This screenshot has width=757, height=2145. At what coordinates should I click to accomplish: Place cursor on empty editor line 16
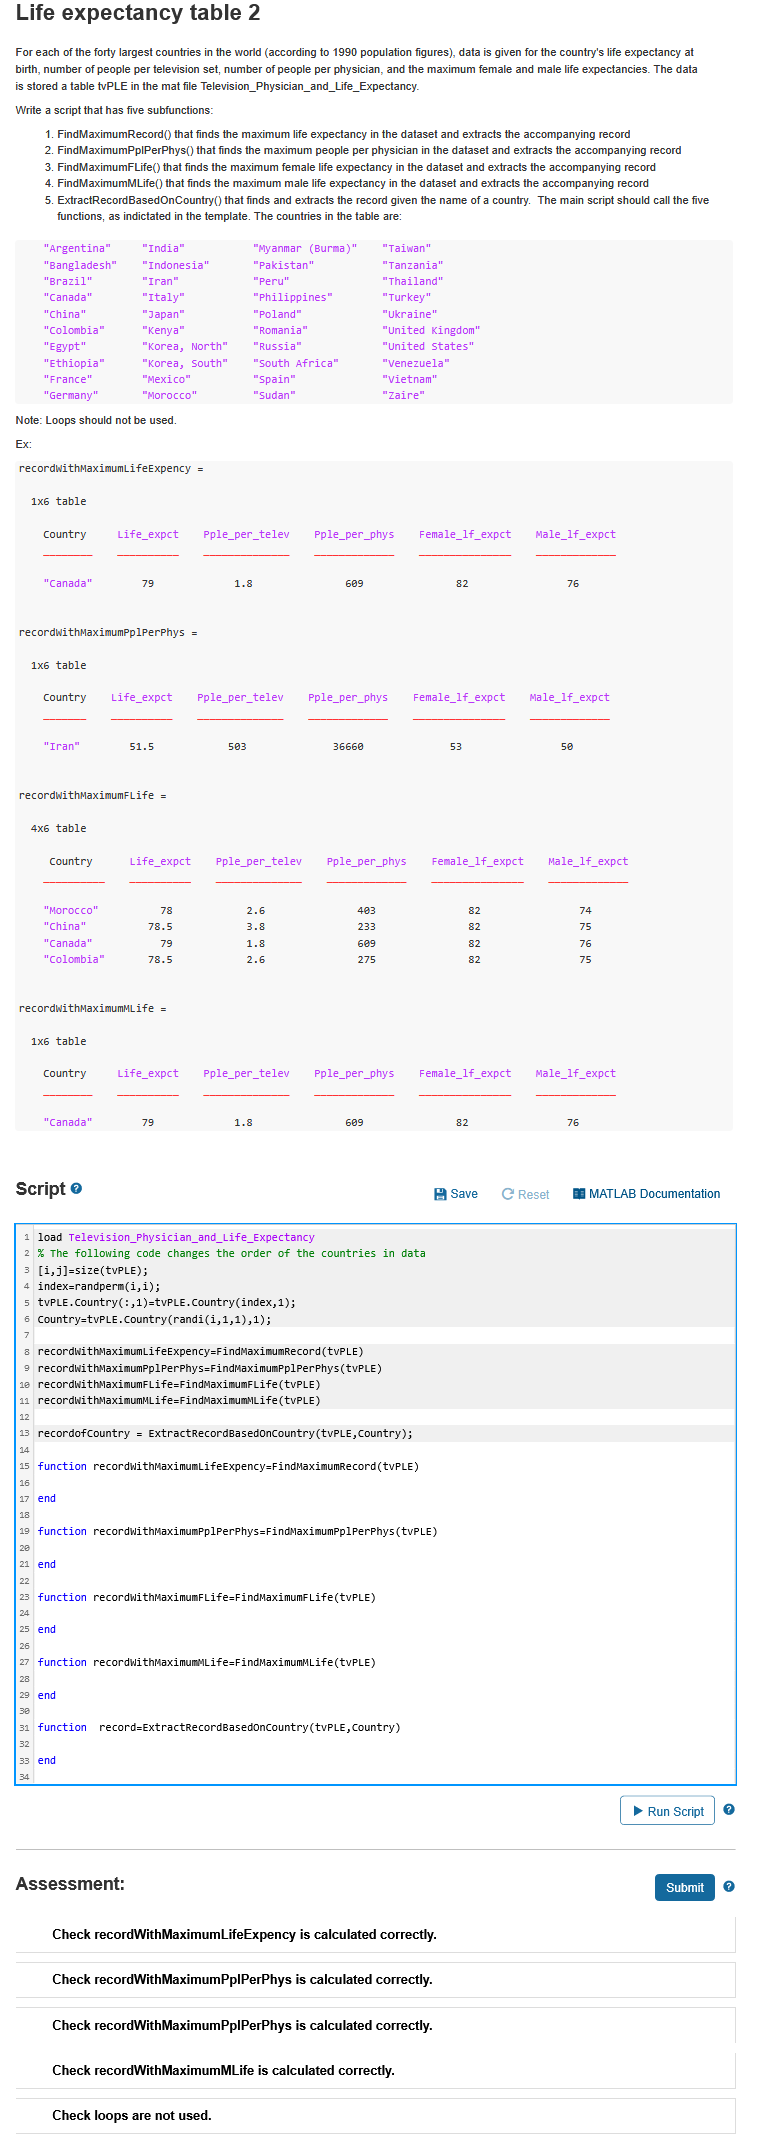click(385, 1482)
